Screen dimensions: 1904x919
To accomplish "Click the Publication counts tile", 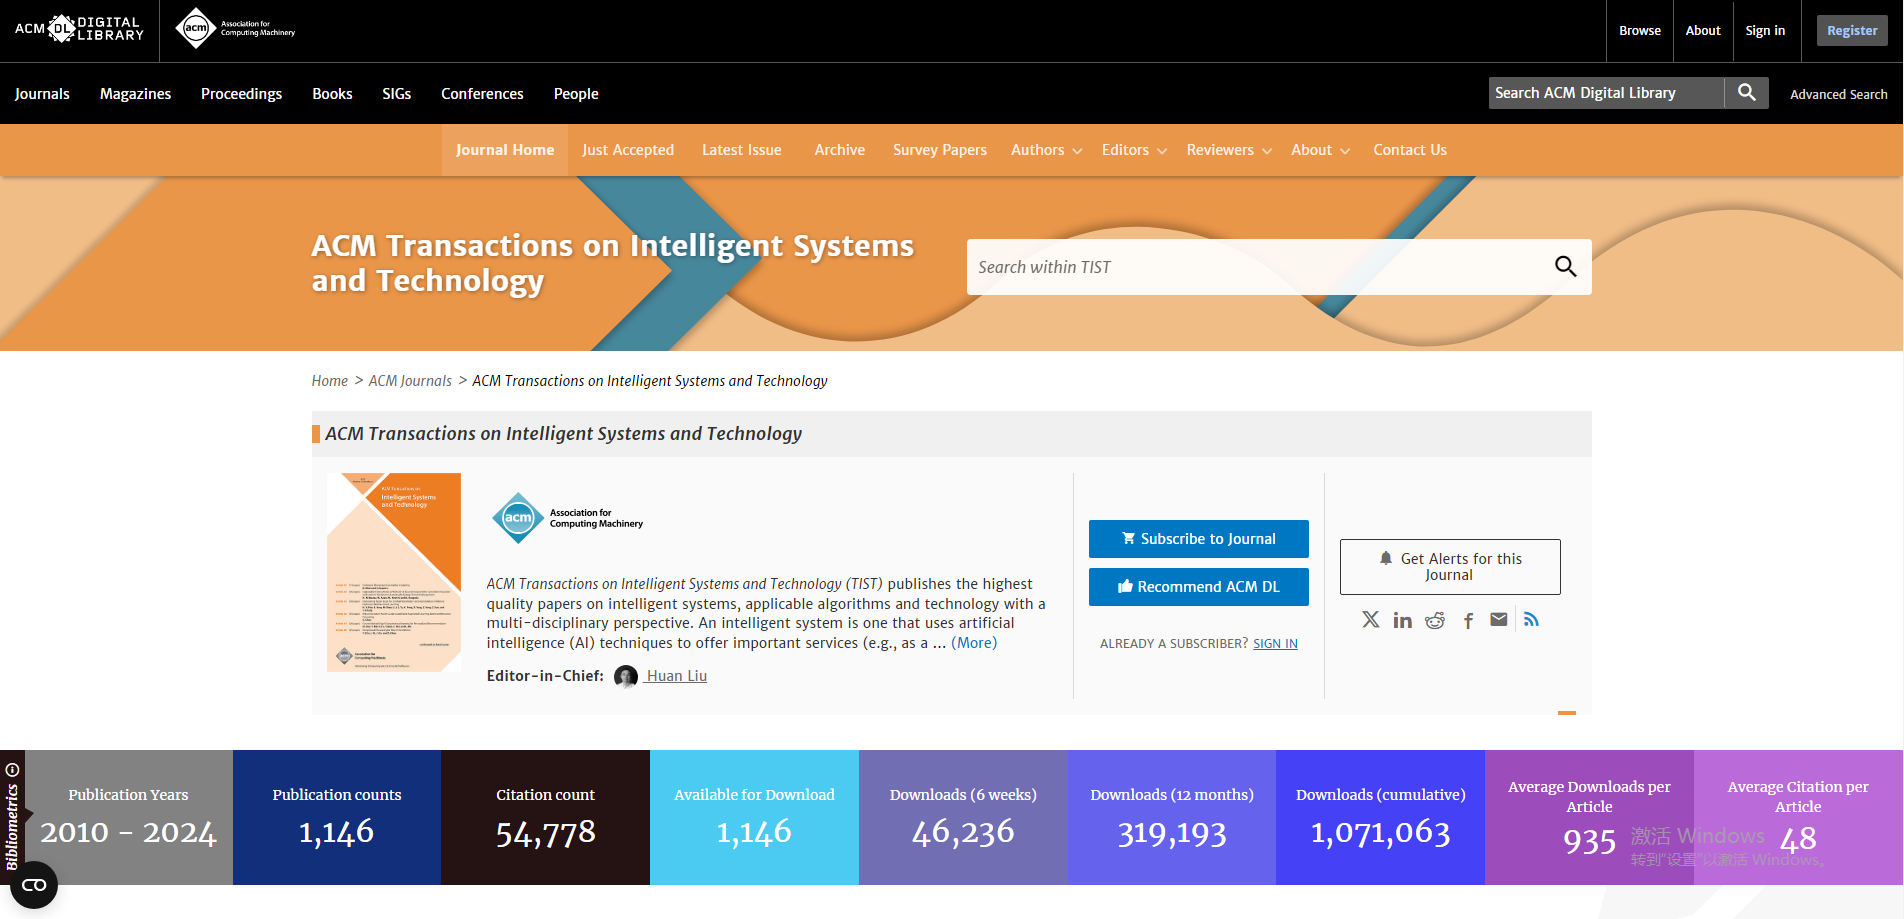I will pyautogui.click(x=337, y=818).
